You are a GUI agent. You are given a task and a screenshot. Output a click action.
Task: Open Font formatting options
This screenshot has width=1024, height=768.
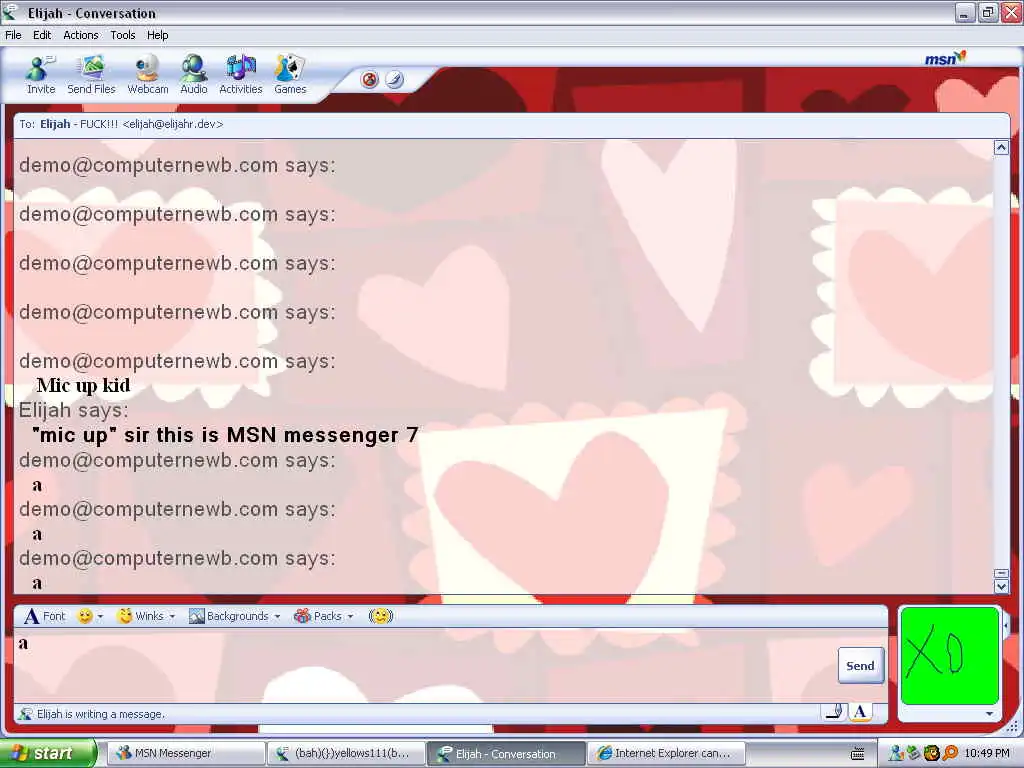[44, 616]
